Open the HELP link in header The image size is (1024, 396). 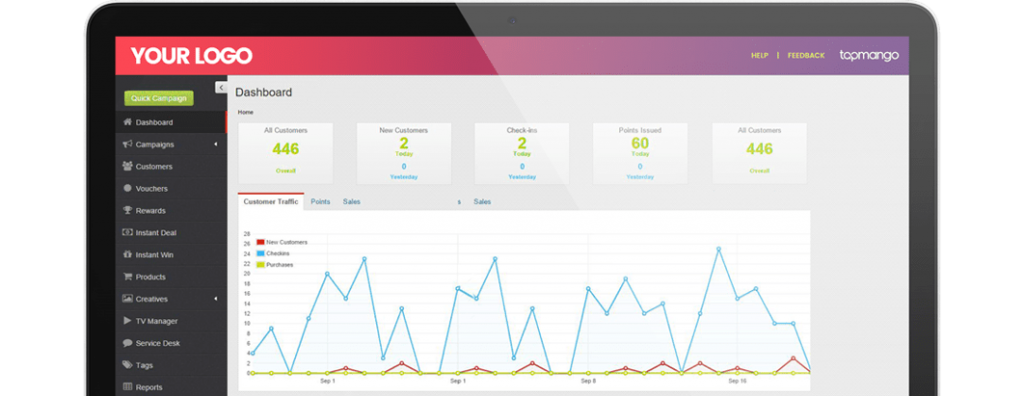pos(760,56)
